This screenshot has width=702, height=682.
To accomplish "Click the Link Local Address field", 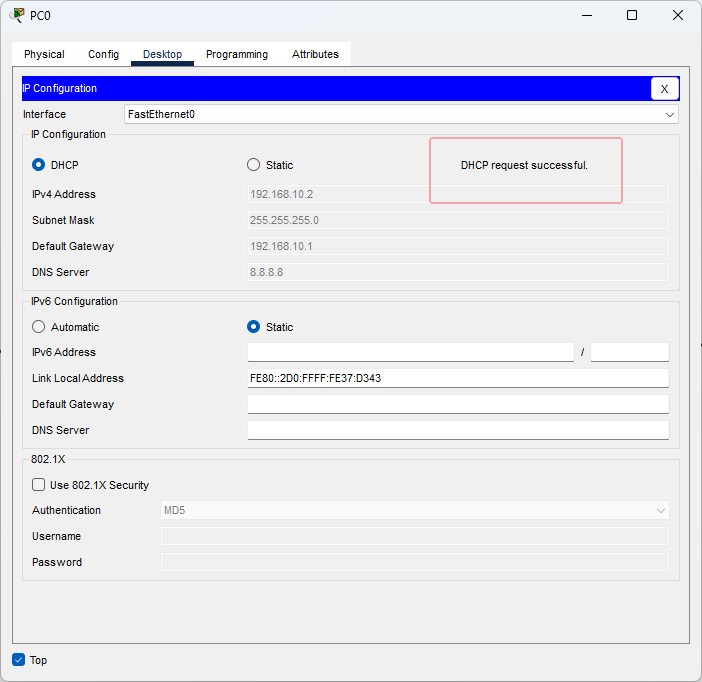I will click(457, 378).
